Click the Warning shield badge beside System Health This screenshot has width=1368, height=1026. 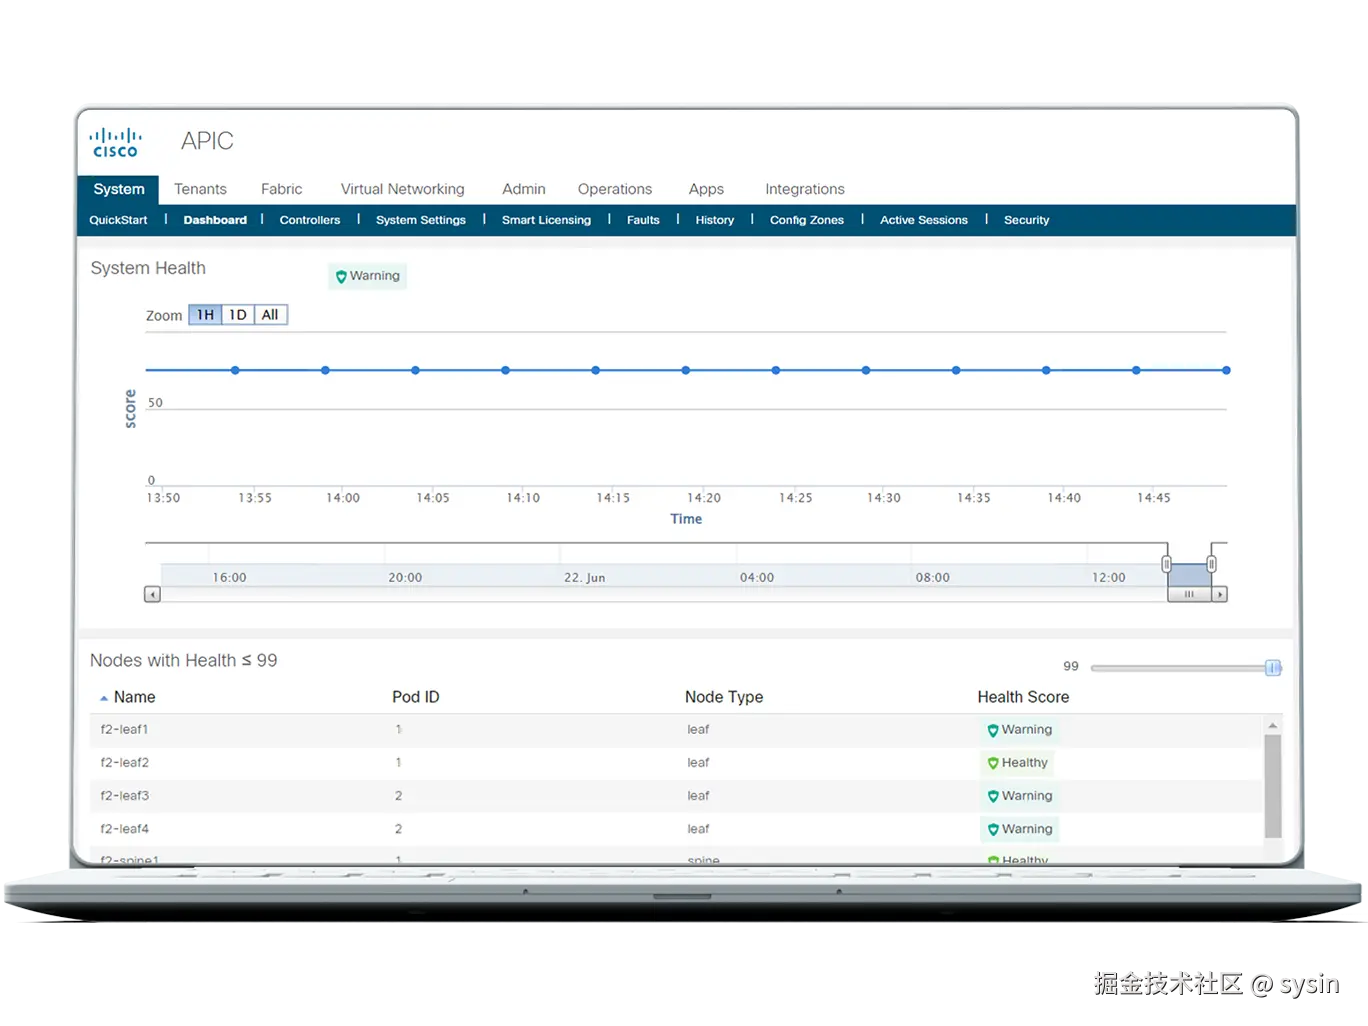[366, 276]
